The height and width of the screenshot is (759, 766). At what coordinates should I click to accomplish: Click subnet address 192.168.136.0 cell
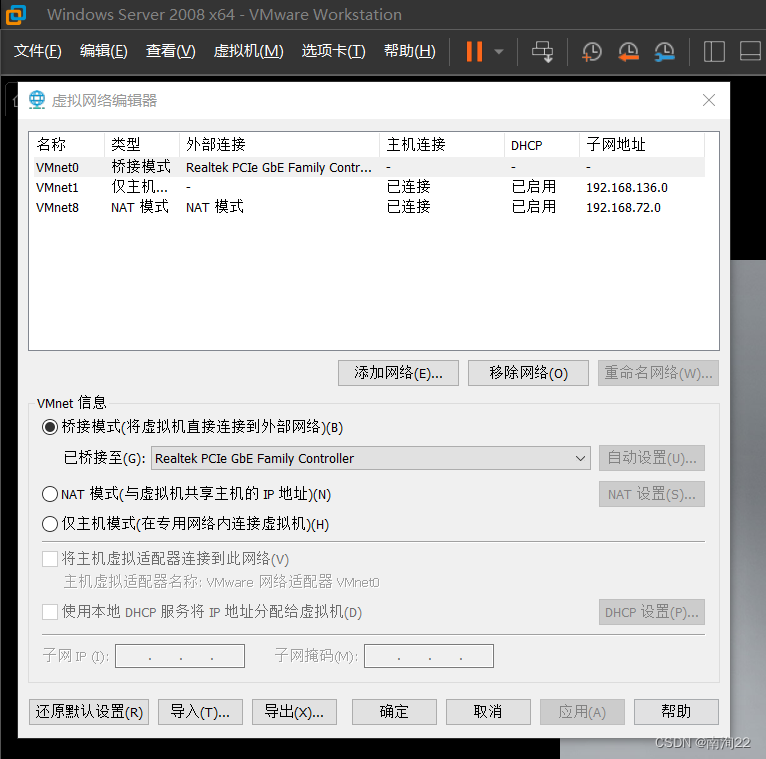point(627,188)
